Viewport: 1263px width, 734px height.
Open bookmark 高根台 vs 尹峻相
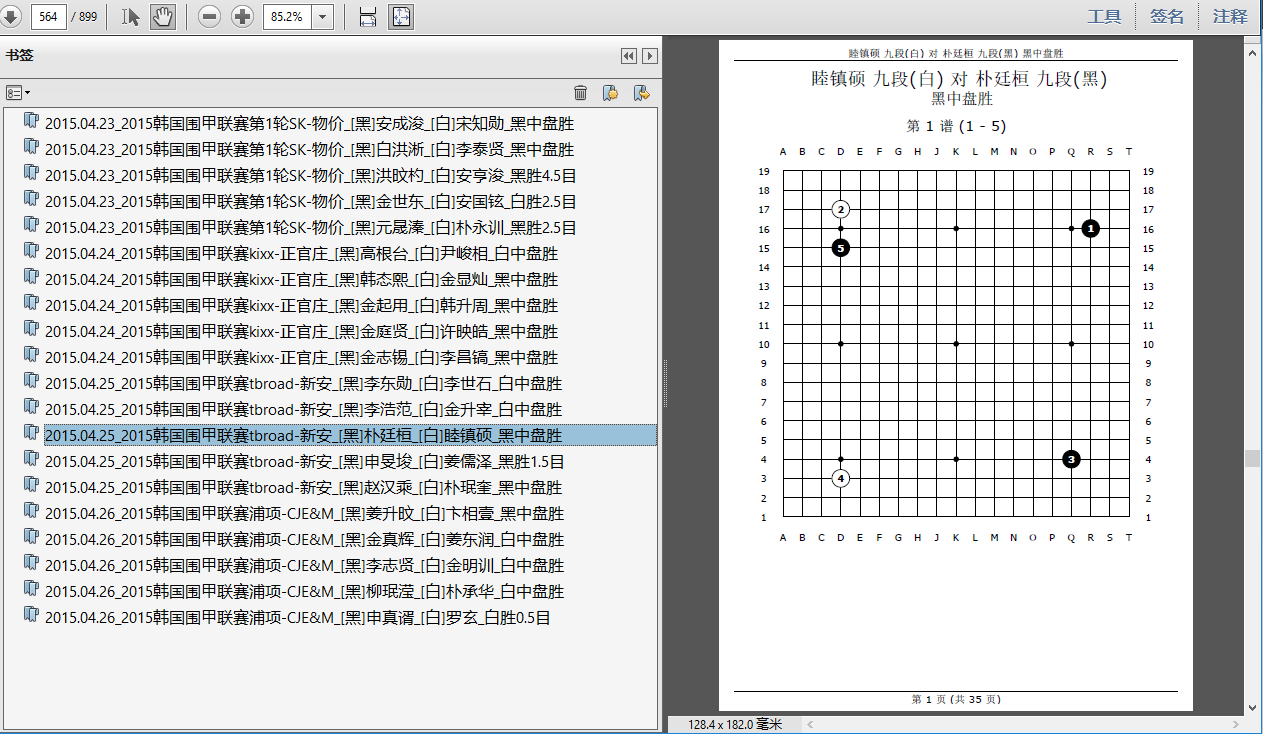[x=301, y=253]
